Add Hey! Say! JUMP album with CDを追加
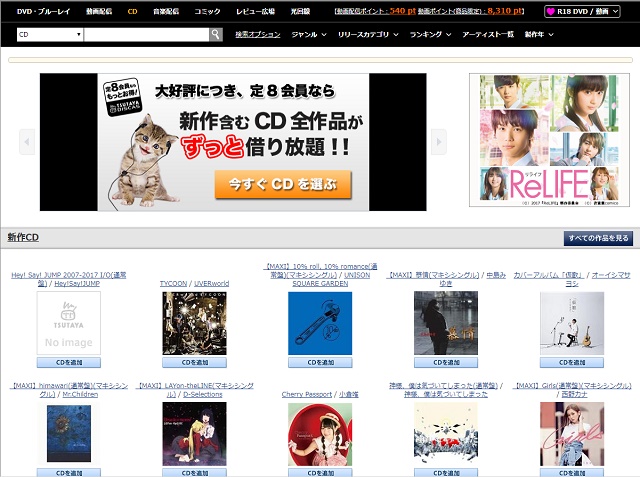 pos(69,362)
